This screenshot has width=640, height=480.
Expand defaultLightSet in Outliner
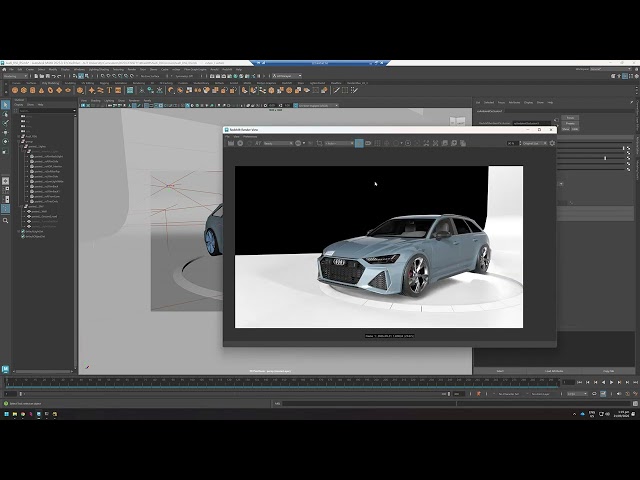tap(19, 231)
